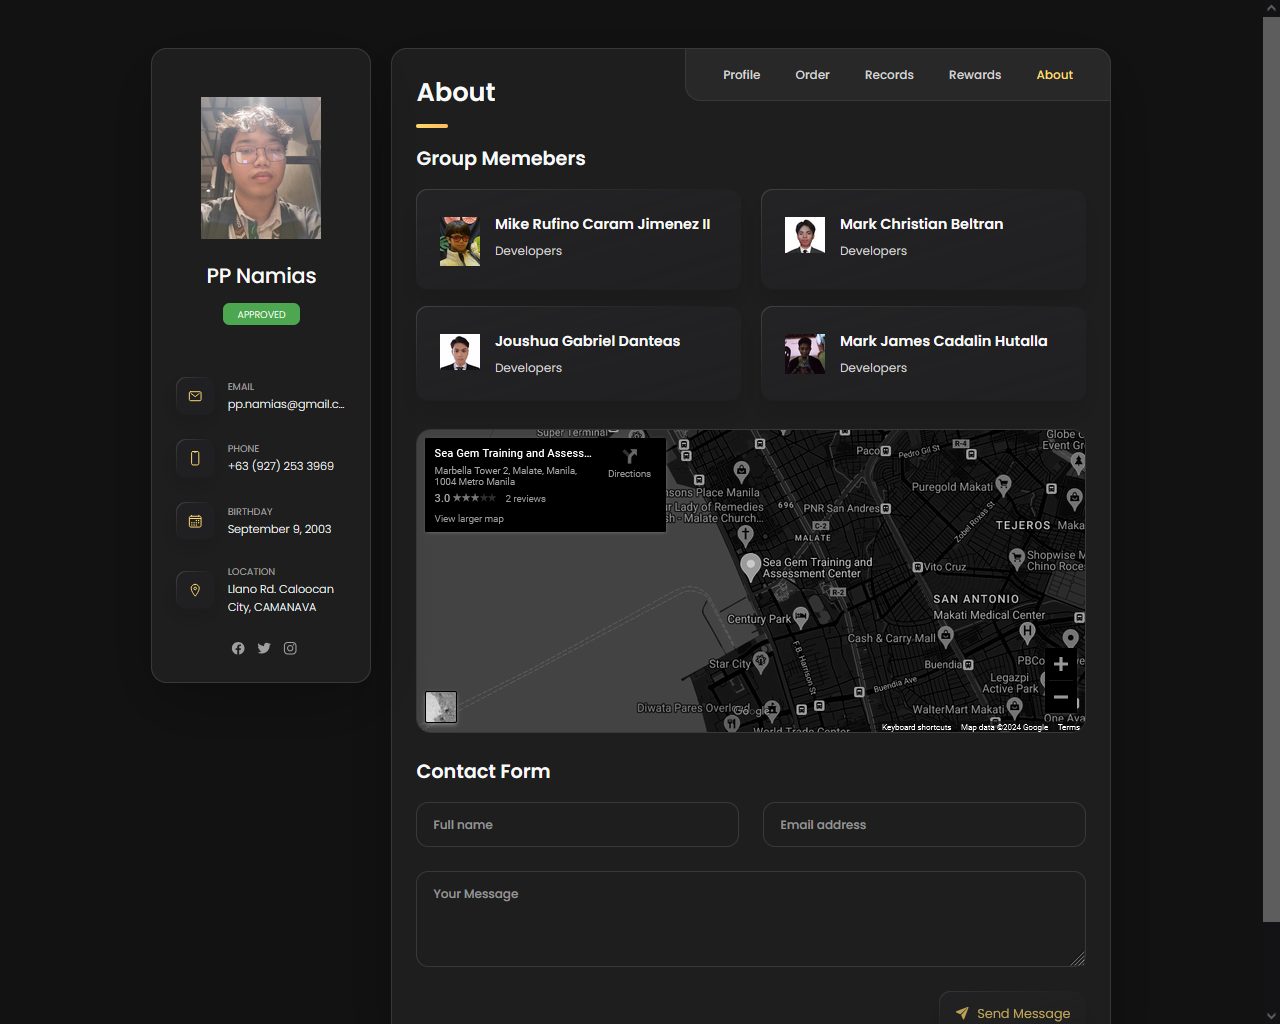Open the Facebook social icon
1280x1024 pixels.
(238, 648)
